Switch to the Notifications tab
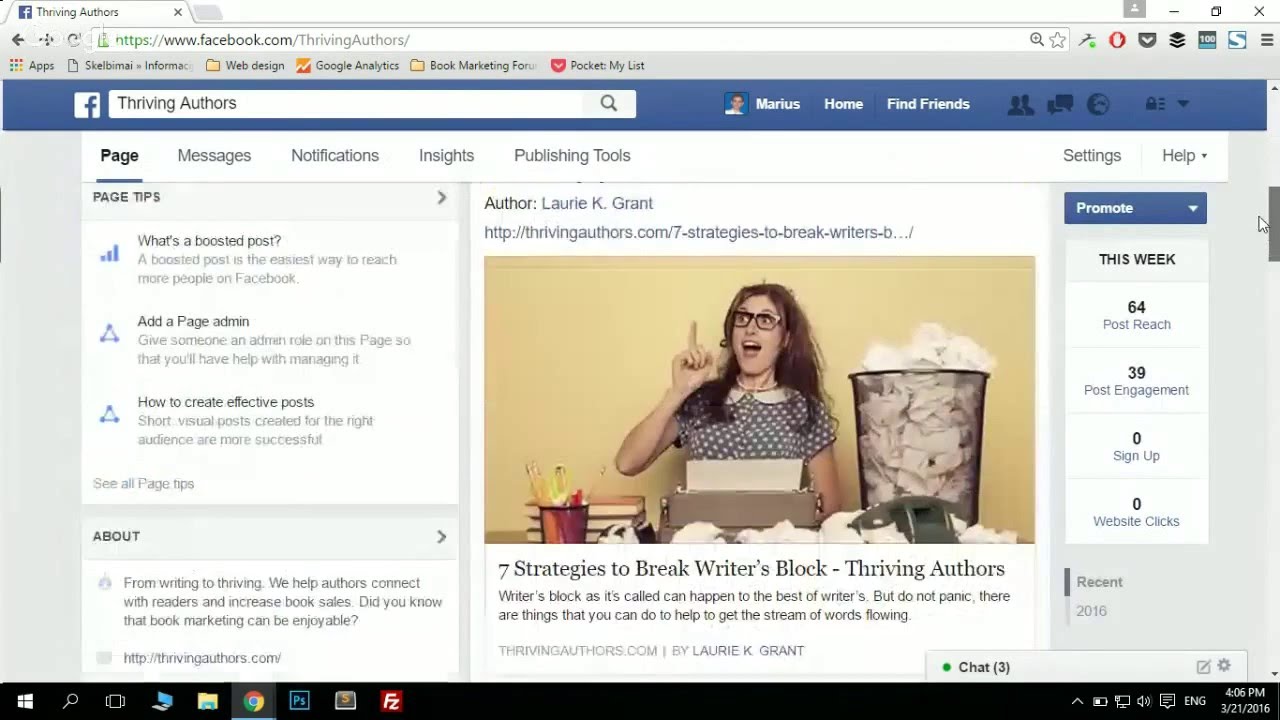 (x=335, y=156)
